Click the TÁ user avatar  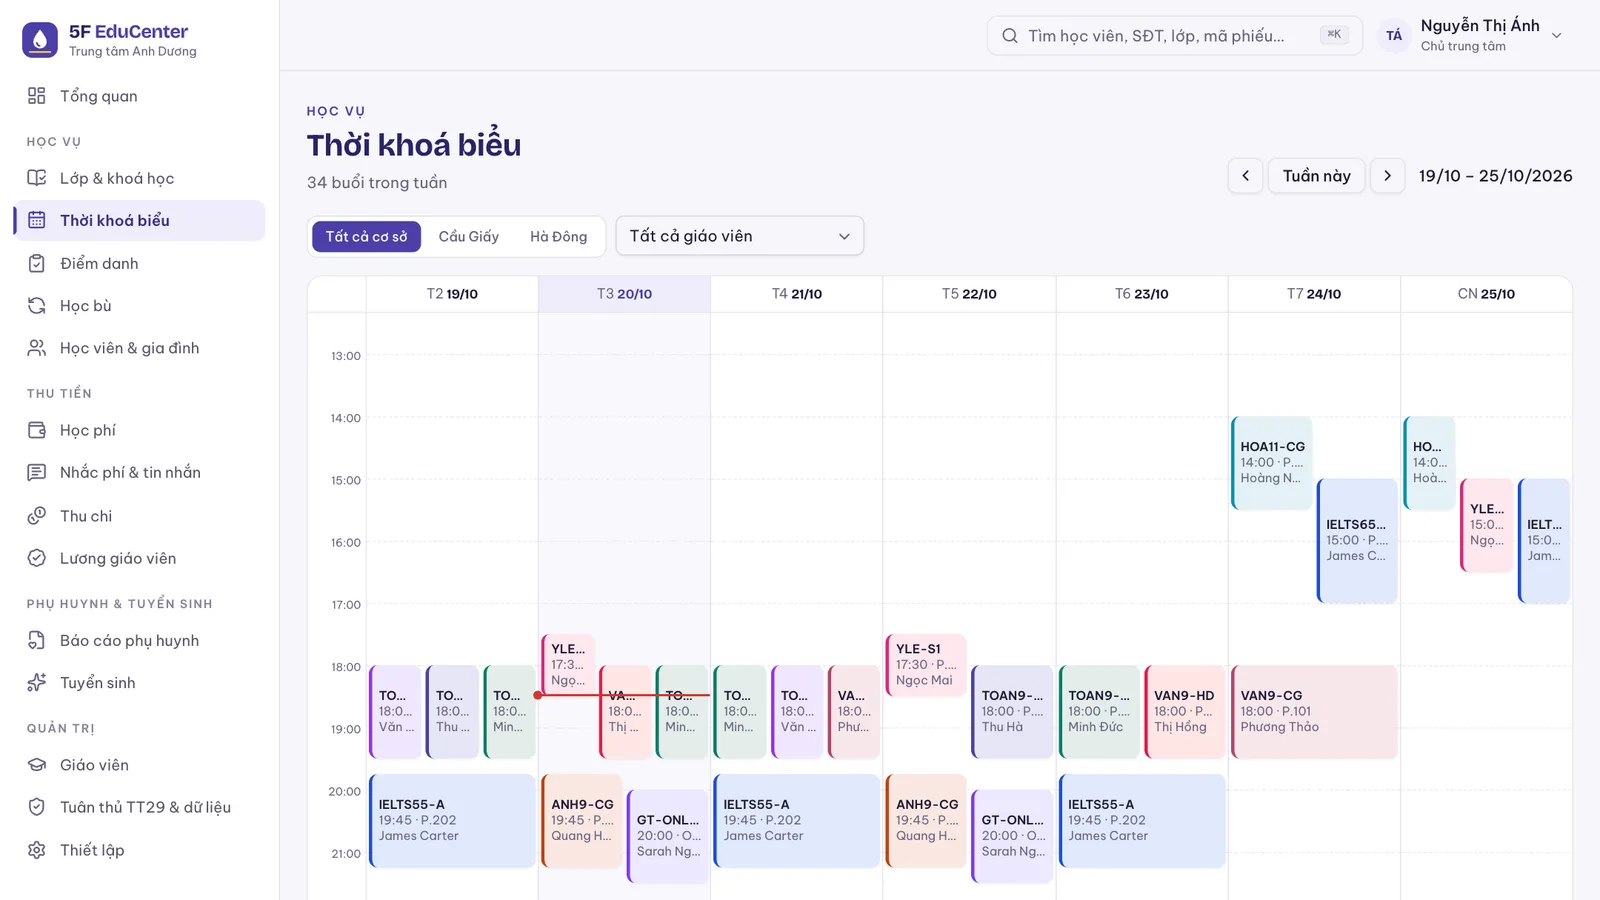pos(1394,36)
